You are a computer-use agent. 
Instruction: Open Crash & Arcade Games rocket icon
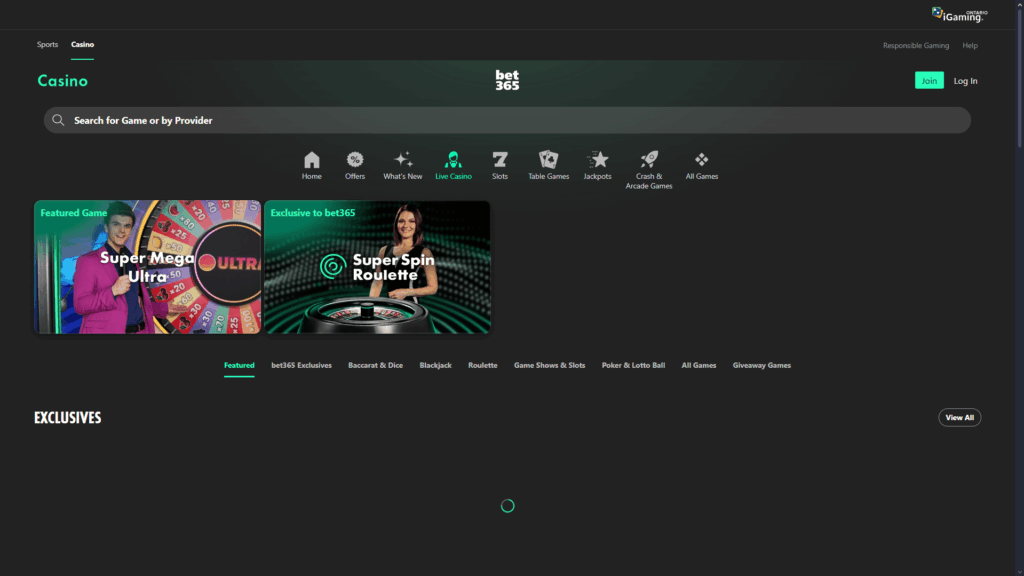649,161
